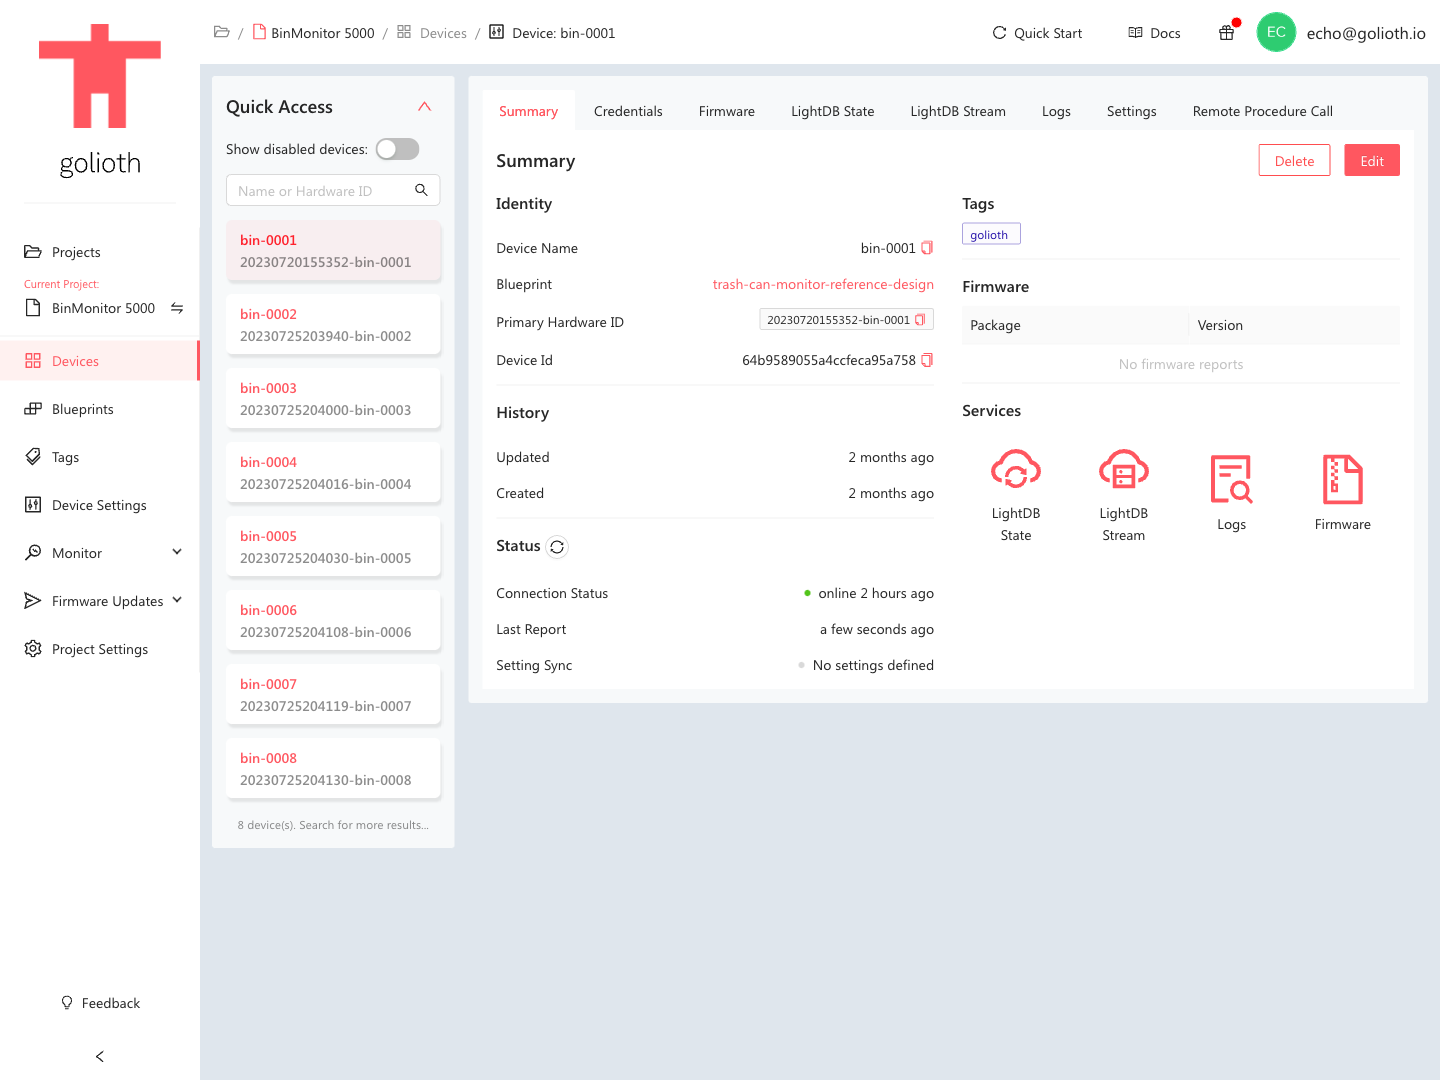The width and height of the screenshot is (1440, 1080).
Task: Open the Remote Procedure Call tab
Action: coord(1263,111)
